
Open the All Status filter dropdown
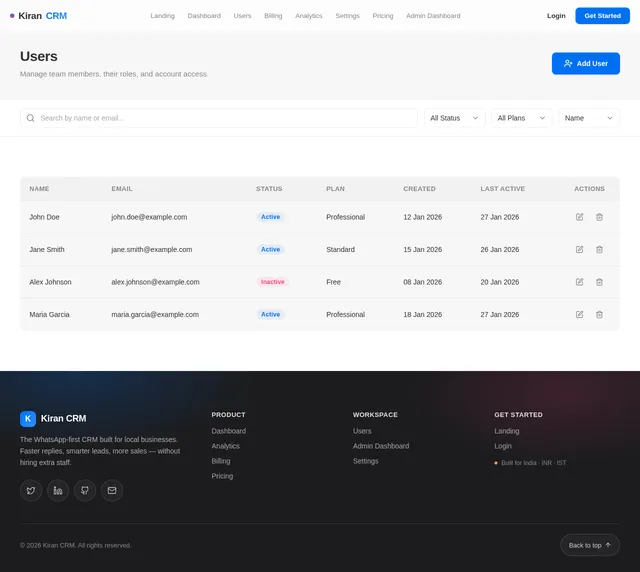(x=455, y=118)
